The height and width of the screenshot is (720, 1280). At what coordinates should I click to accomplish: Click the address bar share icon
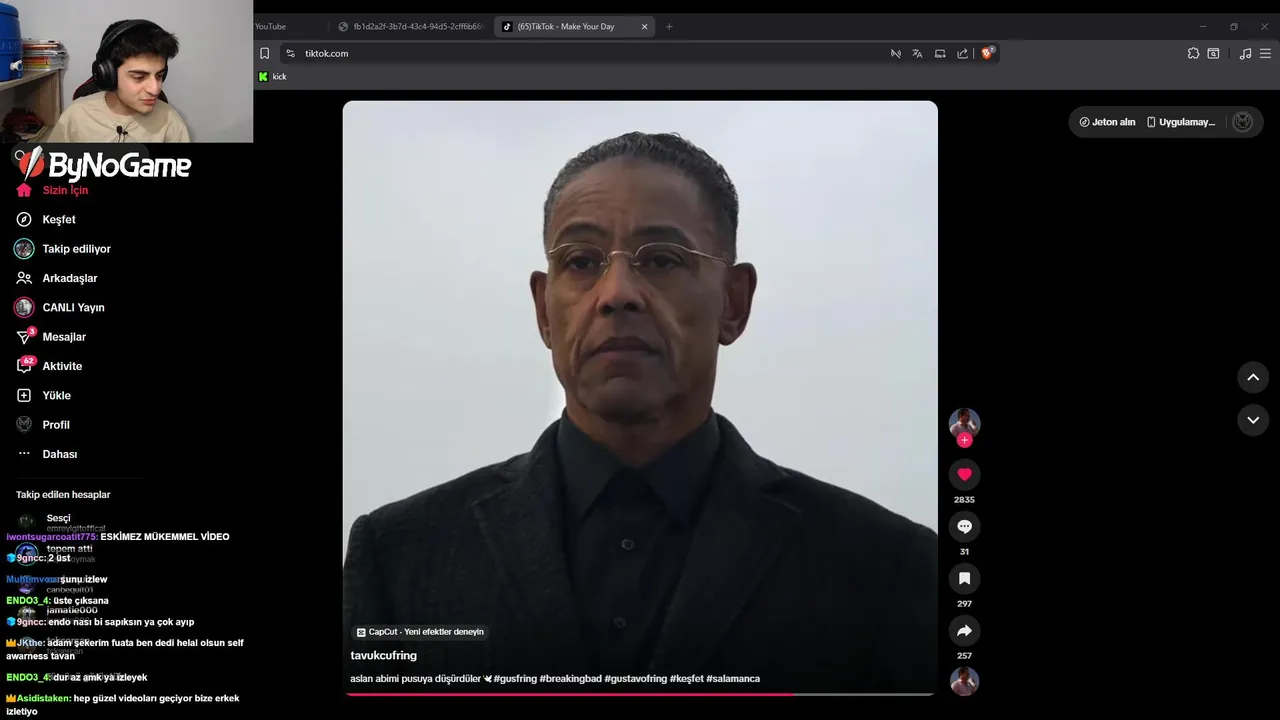click(962, 53)
